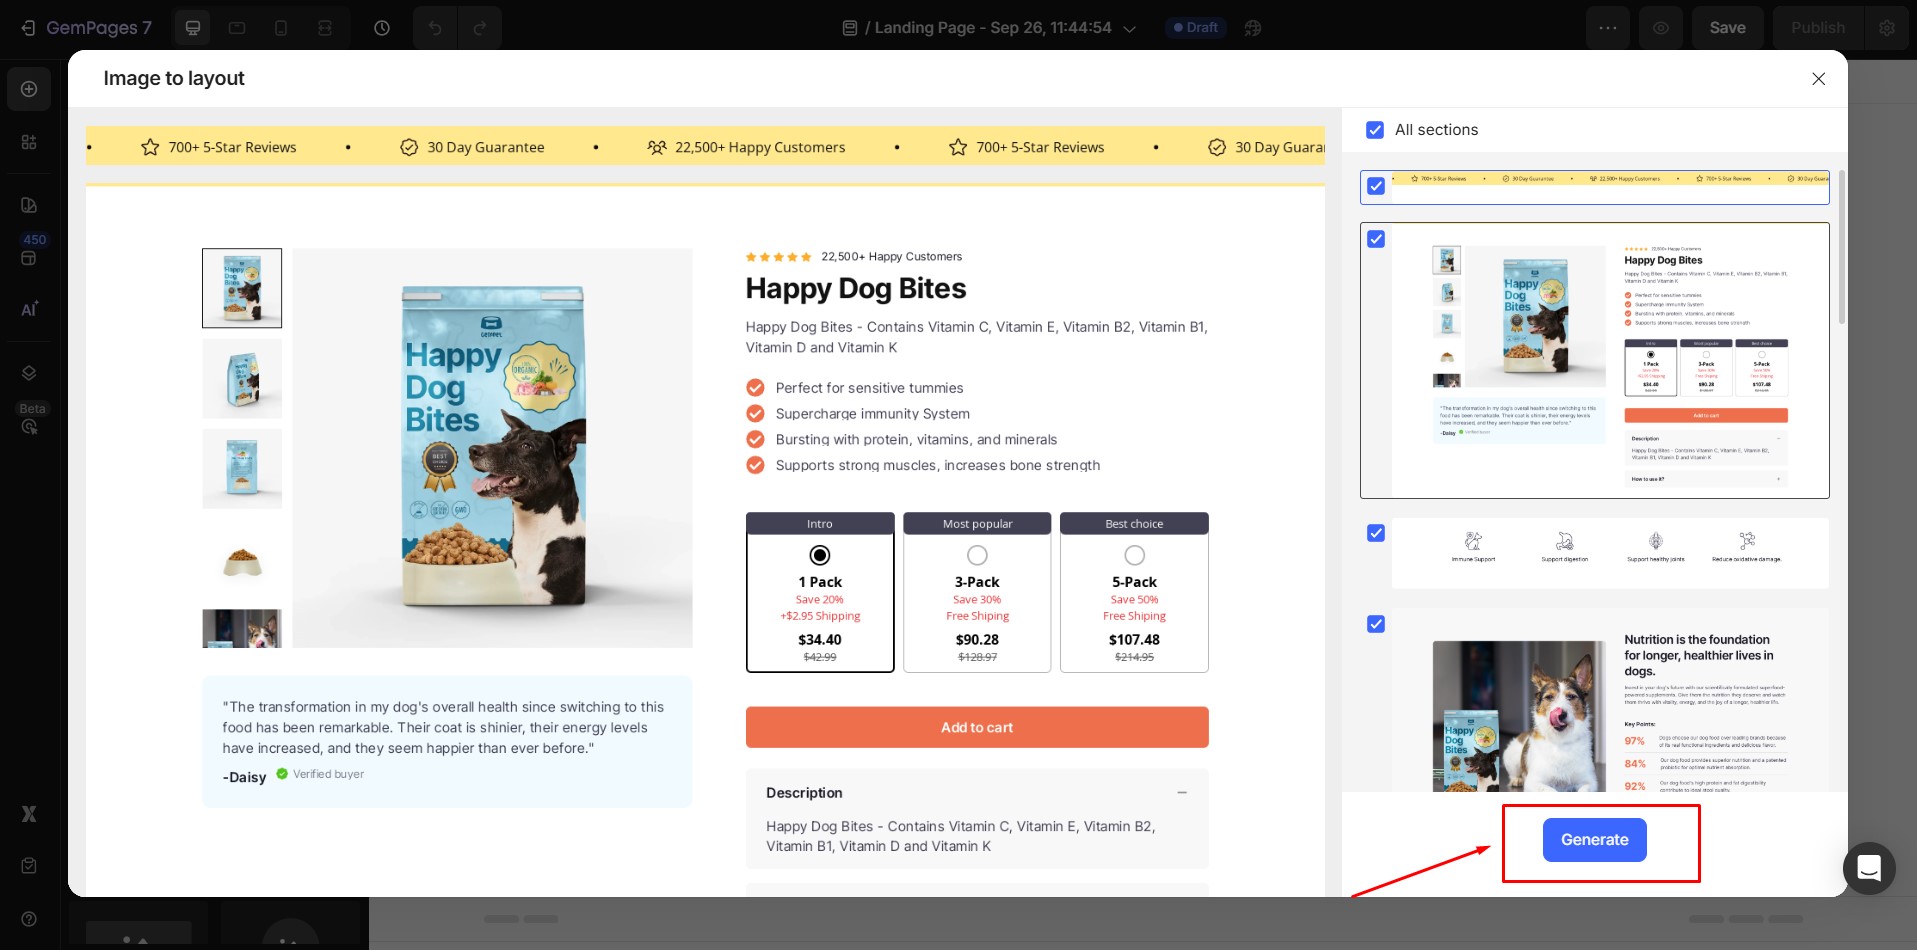Click the preview eye icon
This screenshot has width=1917, height=950.
click(1660, 28)
